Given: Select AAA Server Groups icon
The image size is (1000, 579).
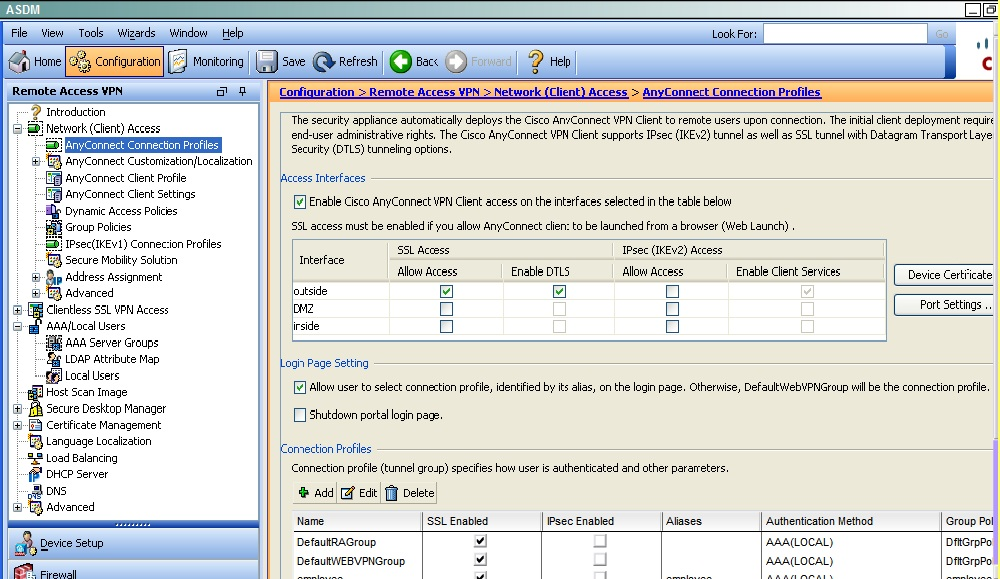Looking at the screenshot, I should pyautogui.click(x=54, y=342).
